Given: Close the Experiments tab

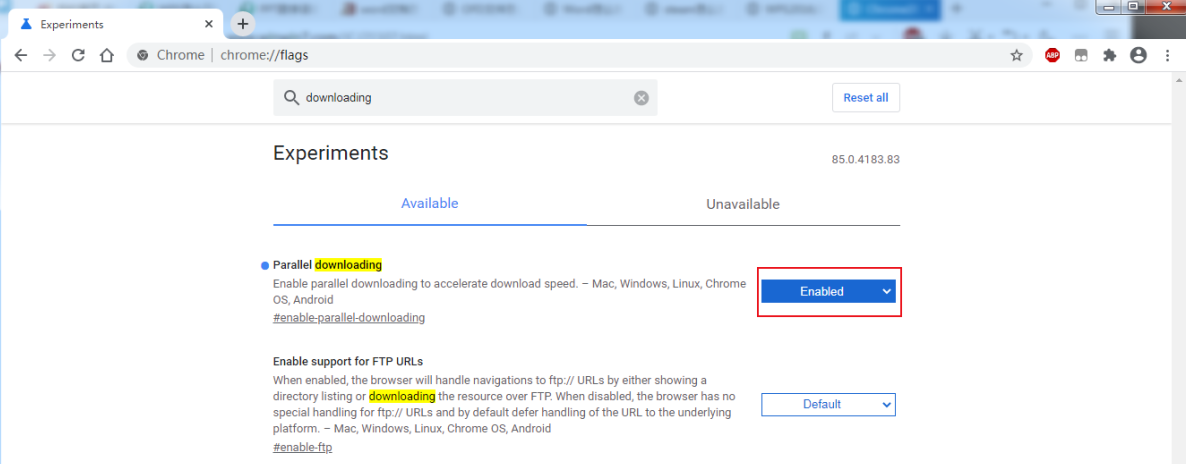Looking at the screenshot, I should click(208, 23).
